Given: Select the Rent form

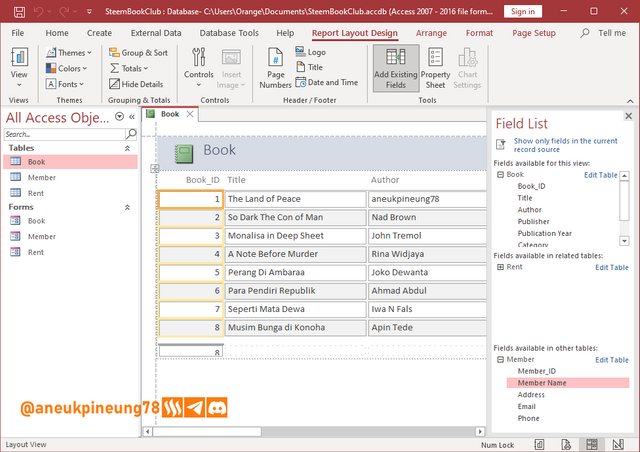Looking at the screenshot, I should pos(70,252).
